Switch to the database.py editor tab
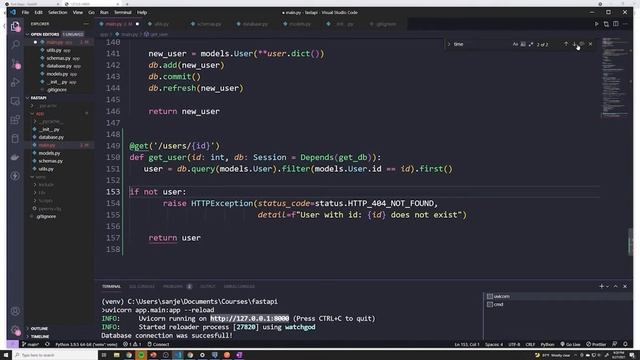Image resolution: width=640 pixels, height=360 pixels. 254,24
